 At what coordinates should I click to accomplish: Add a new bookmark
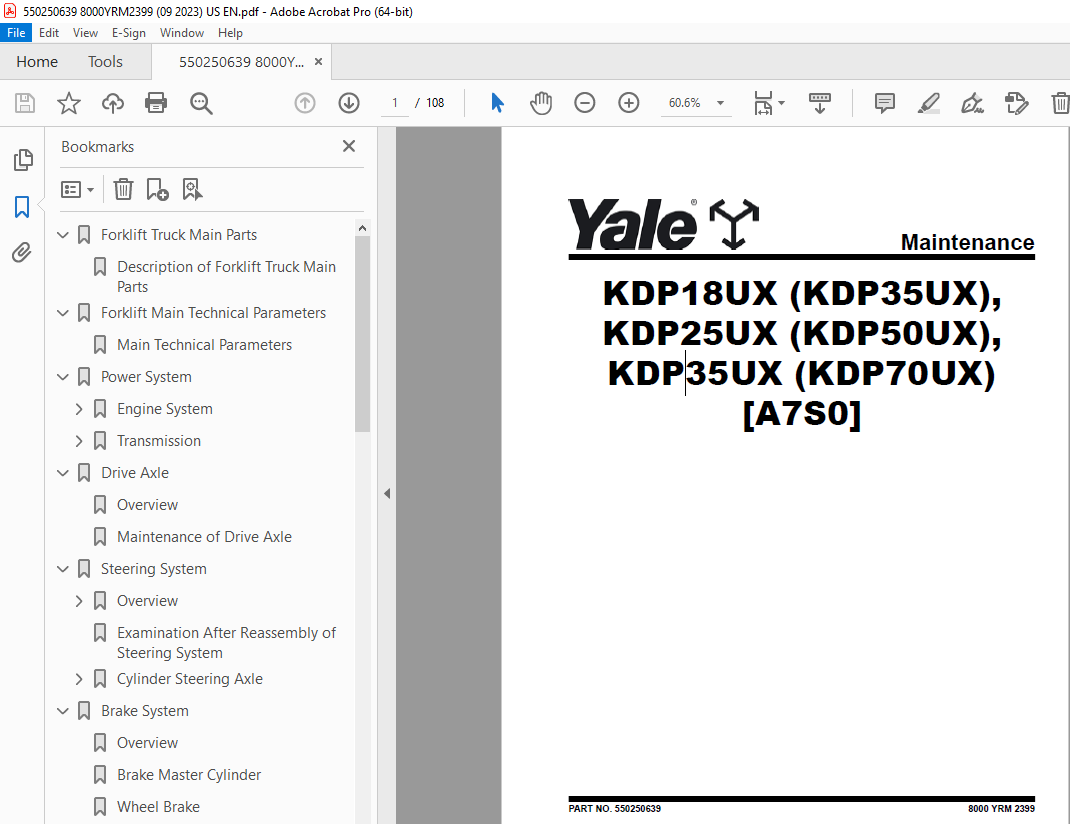pos(157,189)
